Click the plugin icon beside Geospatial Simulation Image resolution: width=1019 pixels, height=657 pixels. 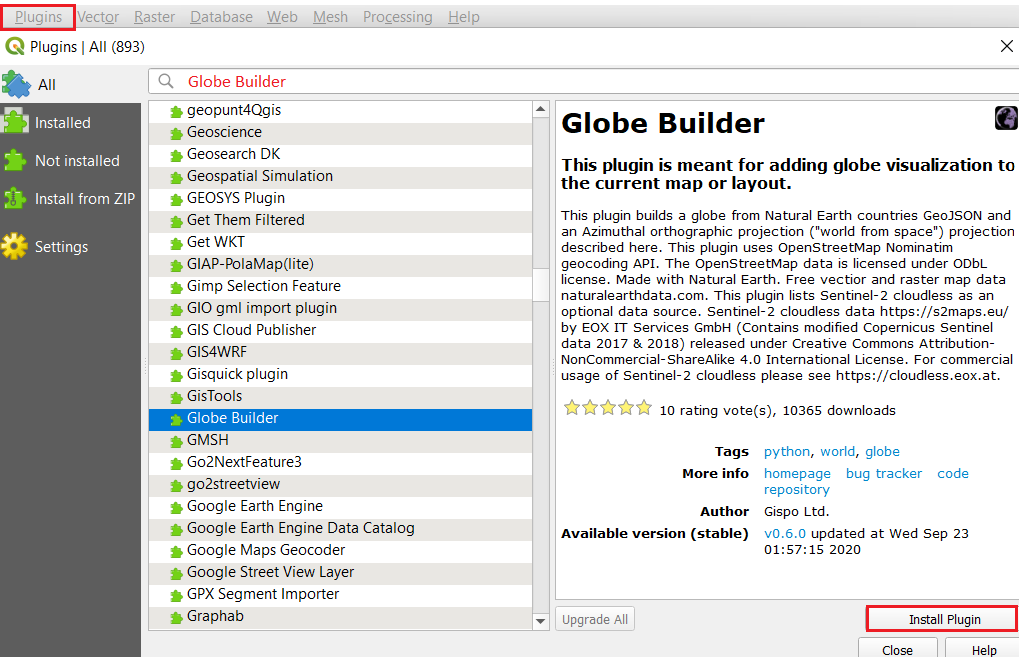[x=175, y=178]
